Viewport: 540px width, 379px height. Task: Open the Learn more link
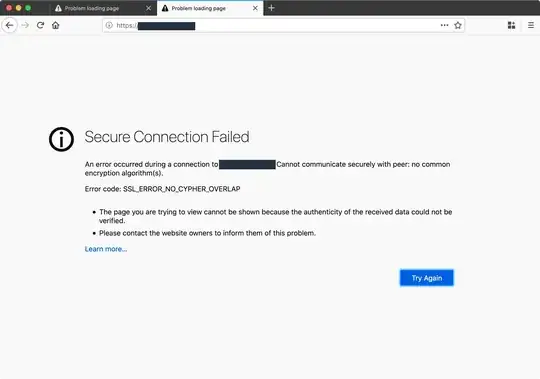106,249
